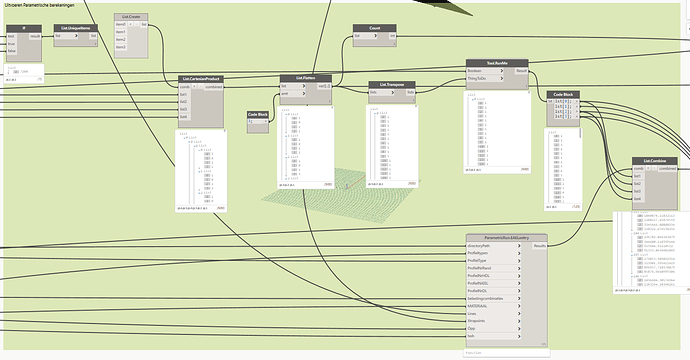Open chevron on belastingcombinaties input port
This screenshot has height=360, width=690.
[519, 298]
